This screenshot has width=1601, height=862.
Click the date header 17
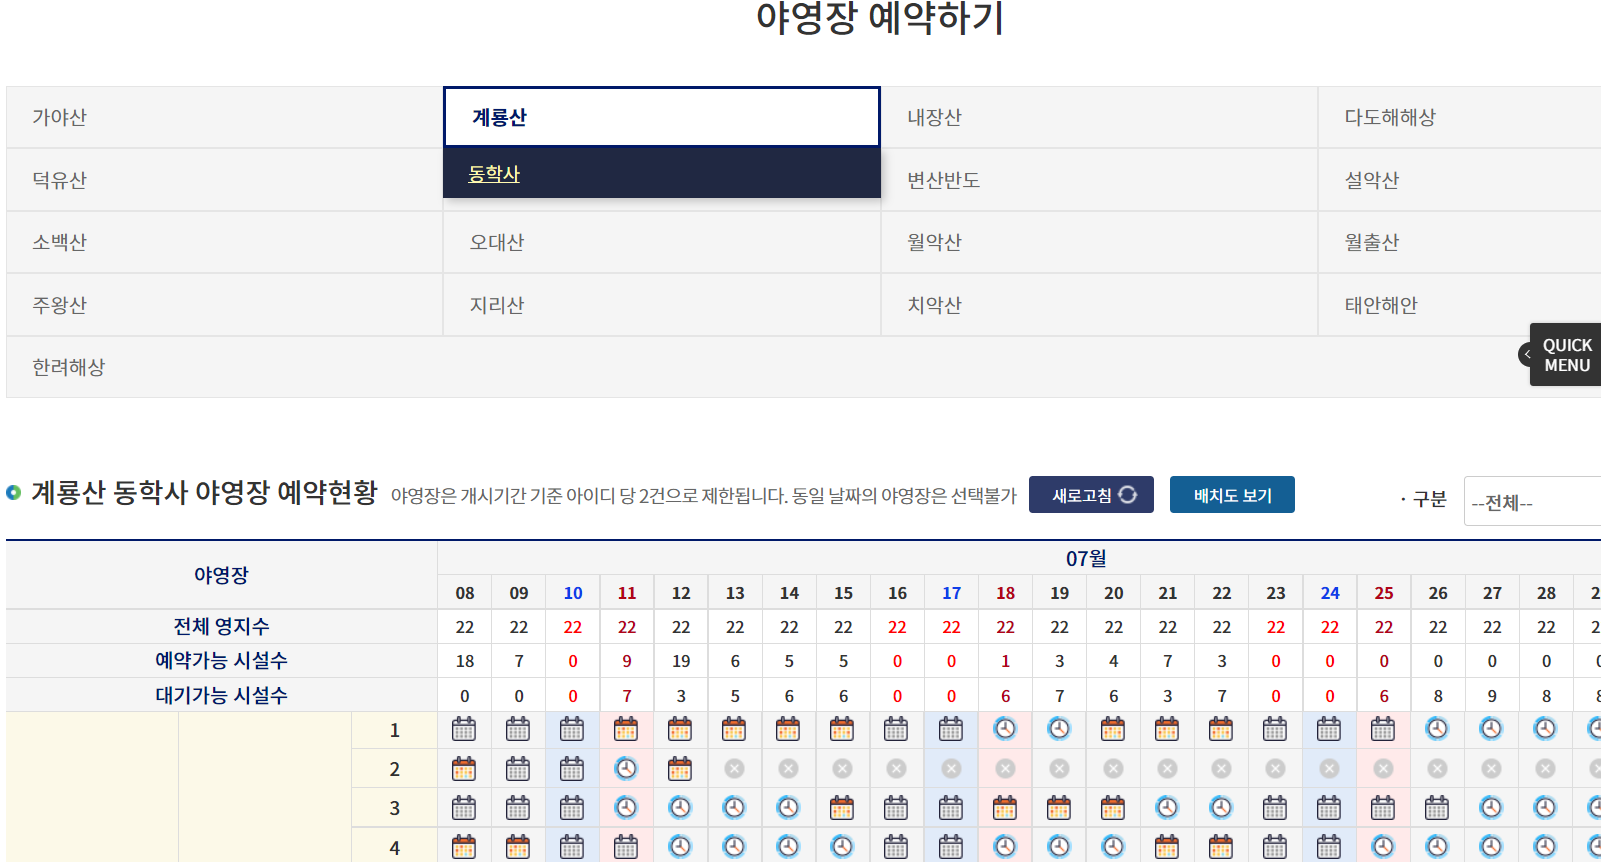point(951,593)
